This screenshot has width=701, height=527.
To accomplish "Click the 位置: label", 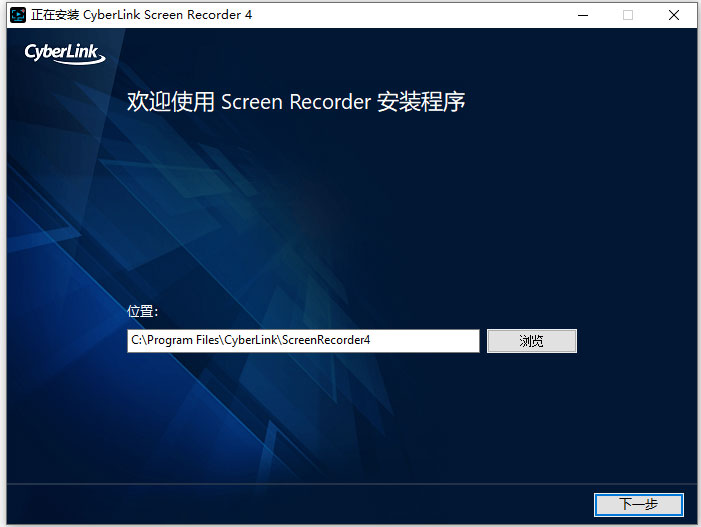I will point(142,311).
